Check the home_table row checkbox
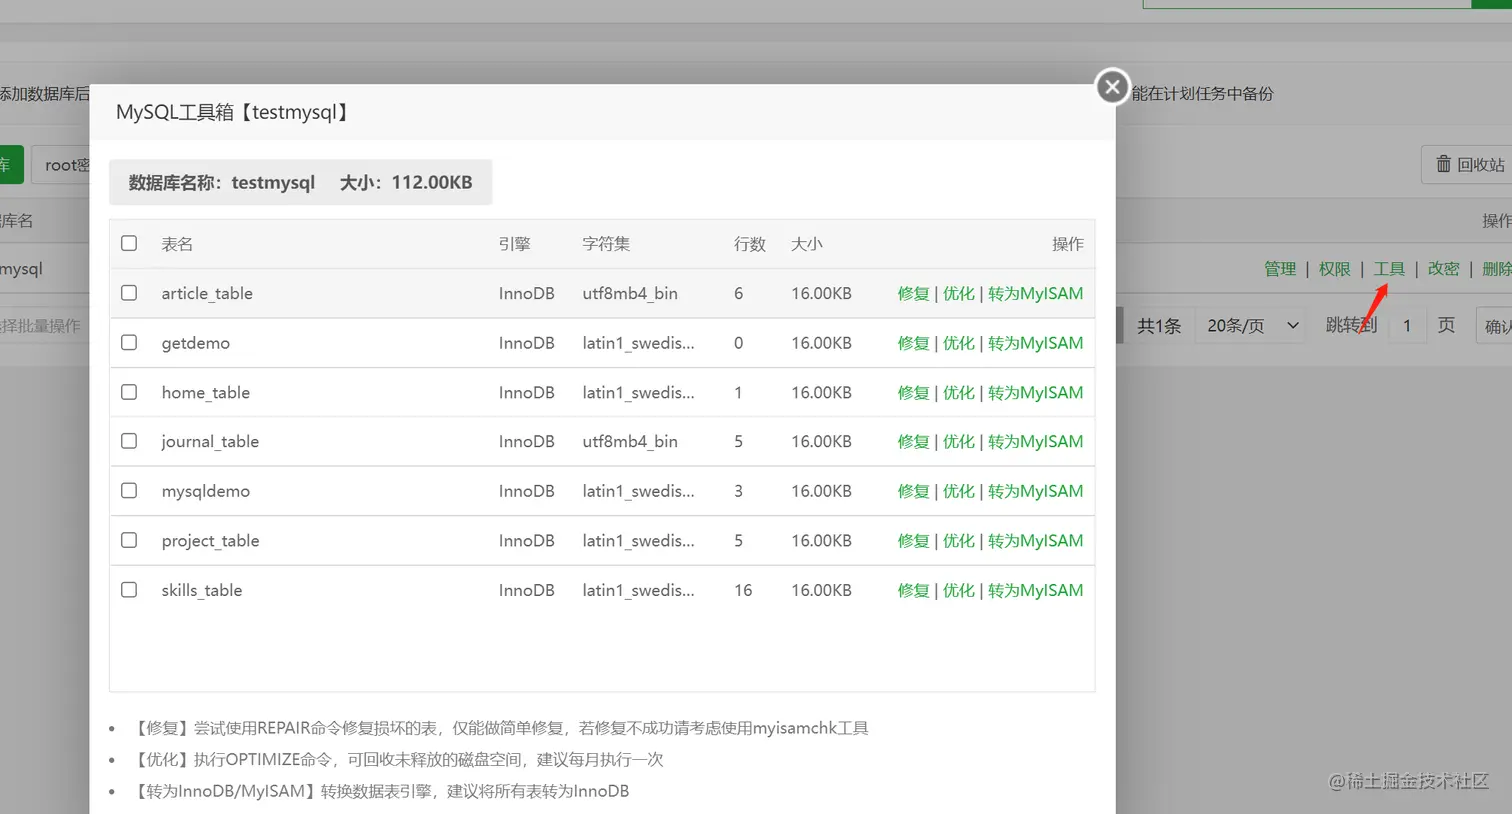1512x814 pixels. coord(129,392)
